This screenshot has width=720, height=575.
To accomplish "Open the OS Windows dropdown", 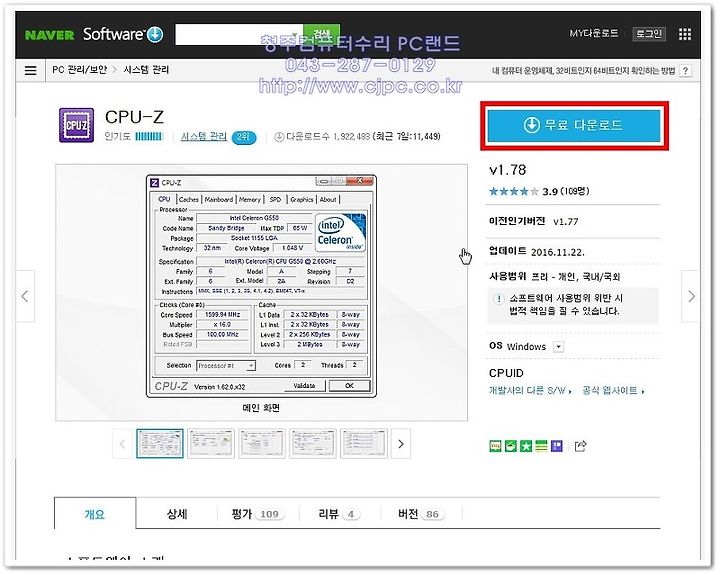I will [x=558, y=347].
